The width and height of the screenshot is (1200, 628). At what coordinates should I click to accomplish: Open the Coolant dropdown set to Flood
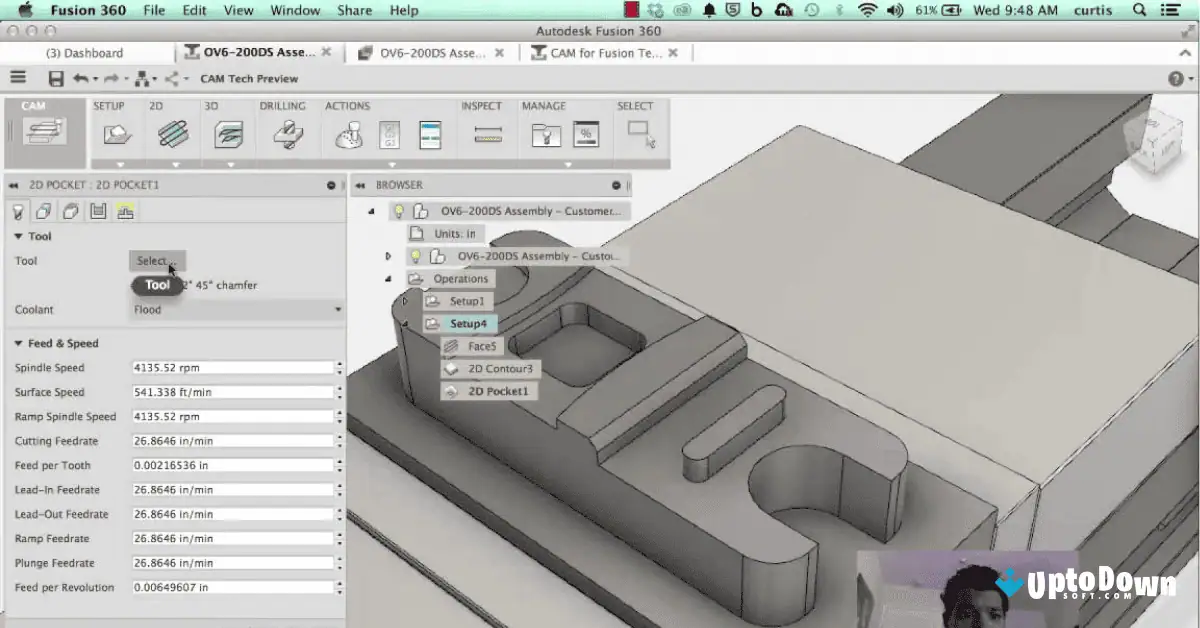(237, 309)
